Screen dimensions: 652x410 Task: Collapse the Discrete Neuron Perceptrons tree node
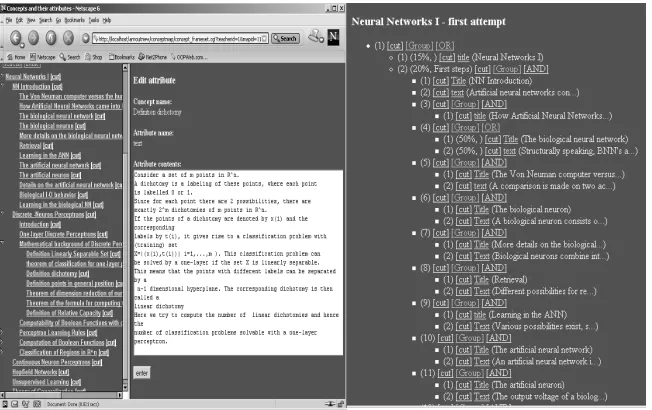pyautogui.click(x=2, y=215)
